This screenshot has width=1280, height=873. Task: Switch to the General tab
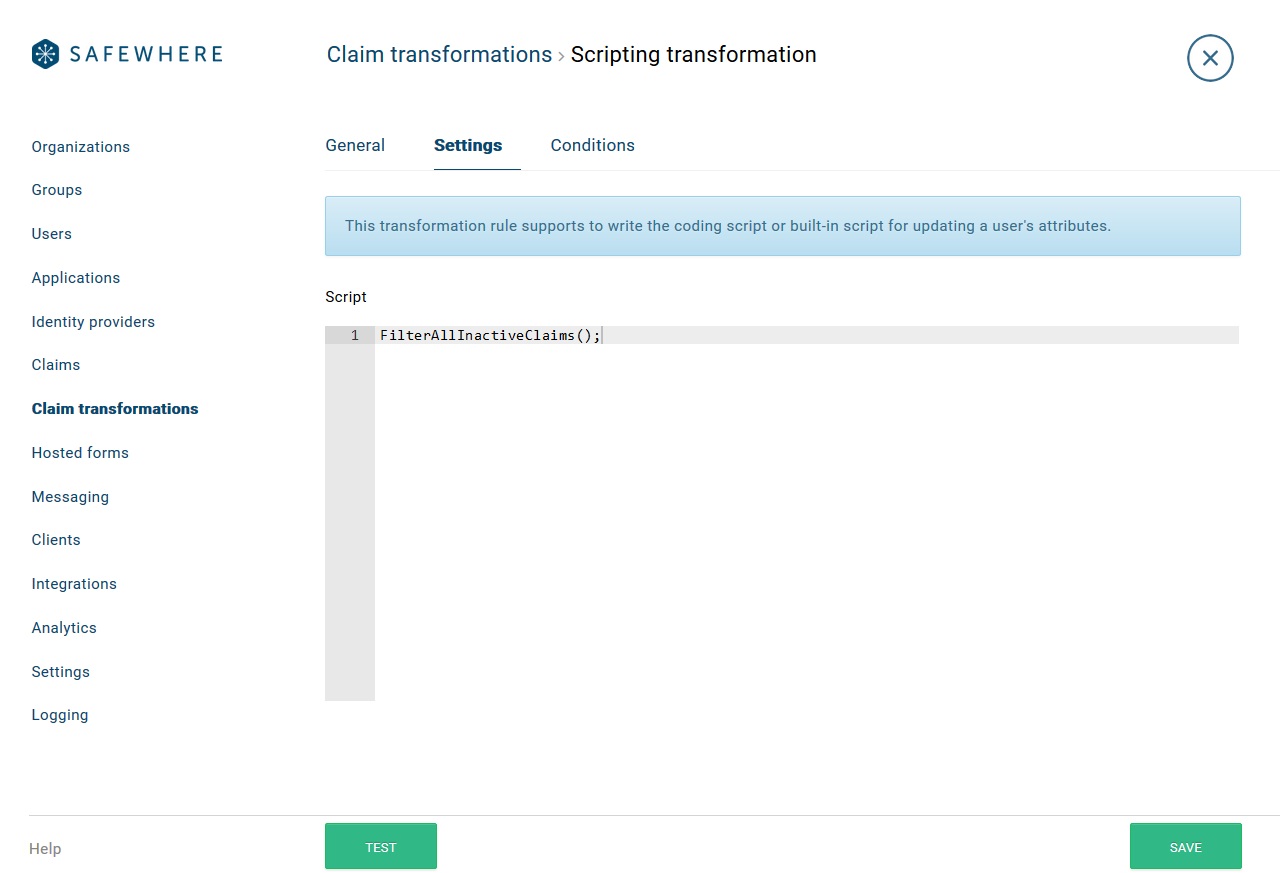[x=355, y=145]
